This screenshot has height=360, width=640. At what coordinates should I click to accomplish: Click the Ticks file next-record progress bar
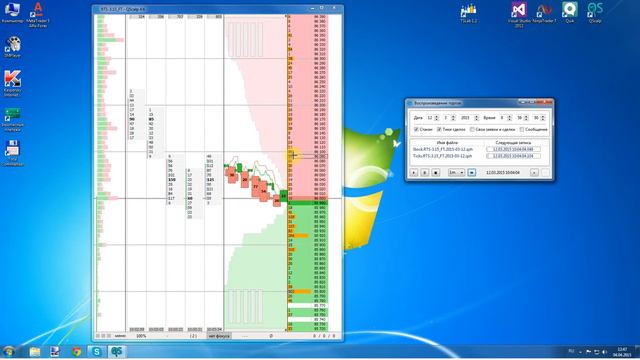(x=513, y=156)
